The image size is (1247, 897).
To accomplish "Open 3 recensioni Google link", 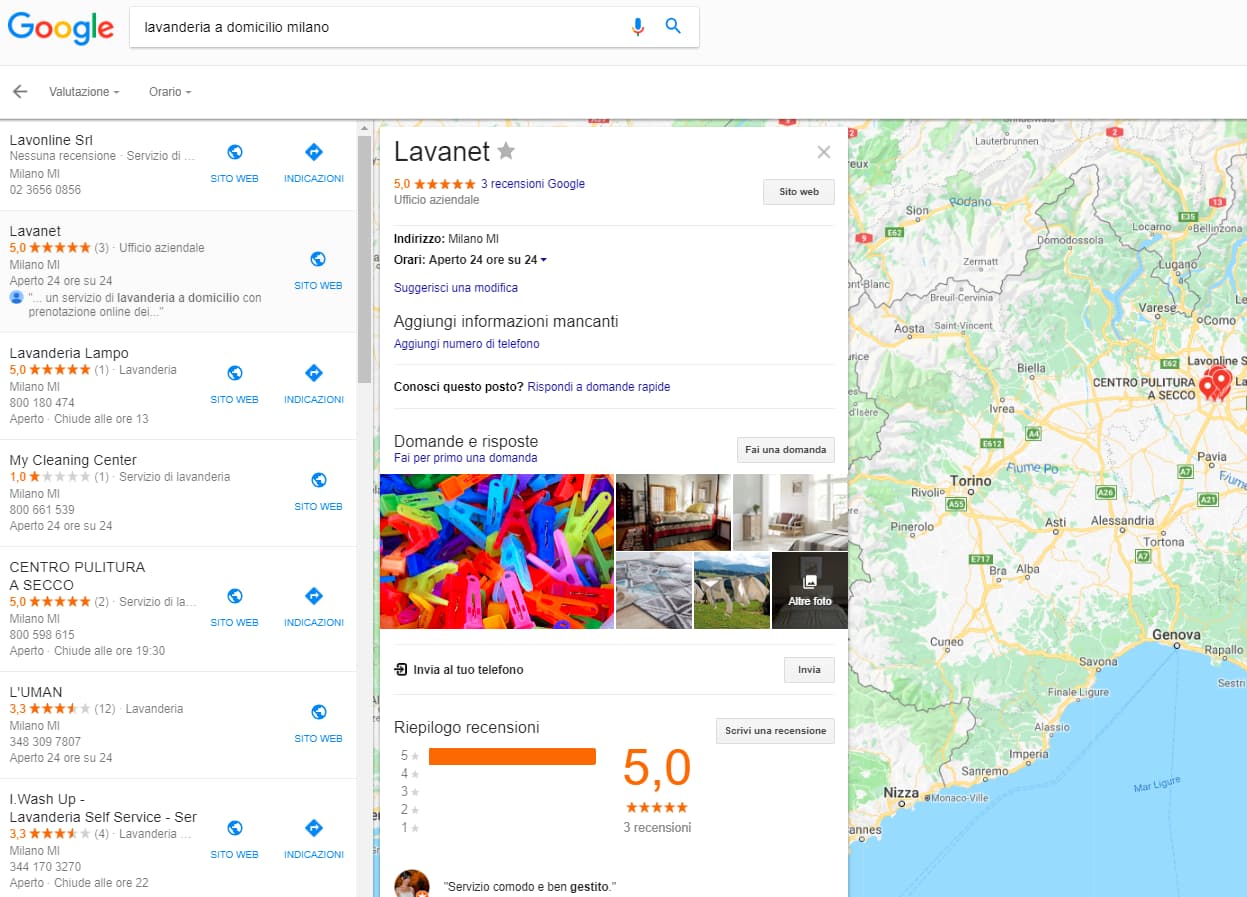I will click(533, 184).
